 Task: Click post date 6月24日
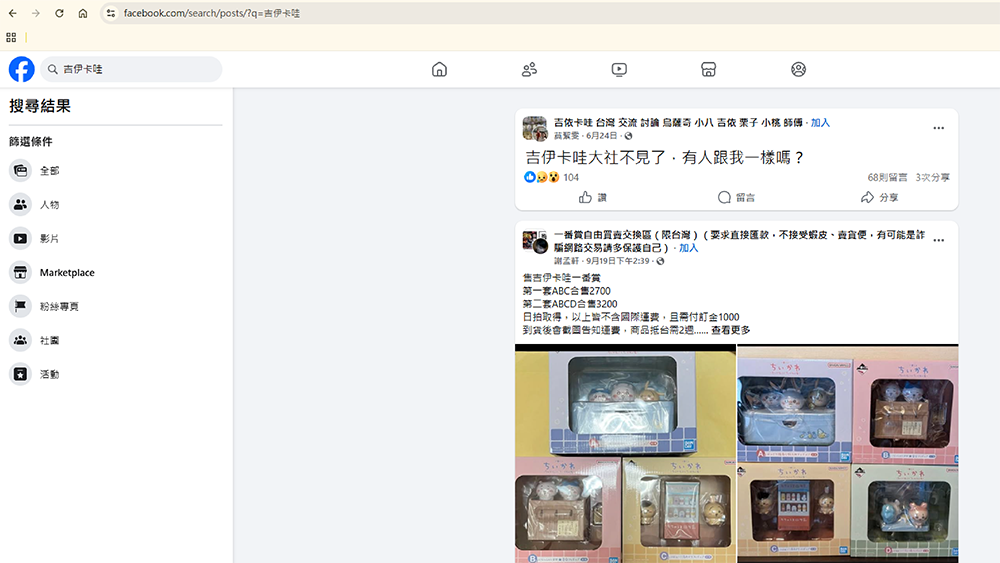(x=601, y=136)
